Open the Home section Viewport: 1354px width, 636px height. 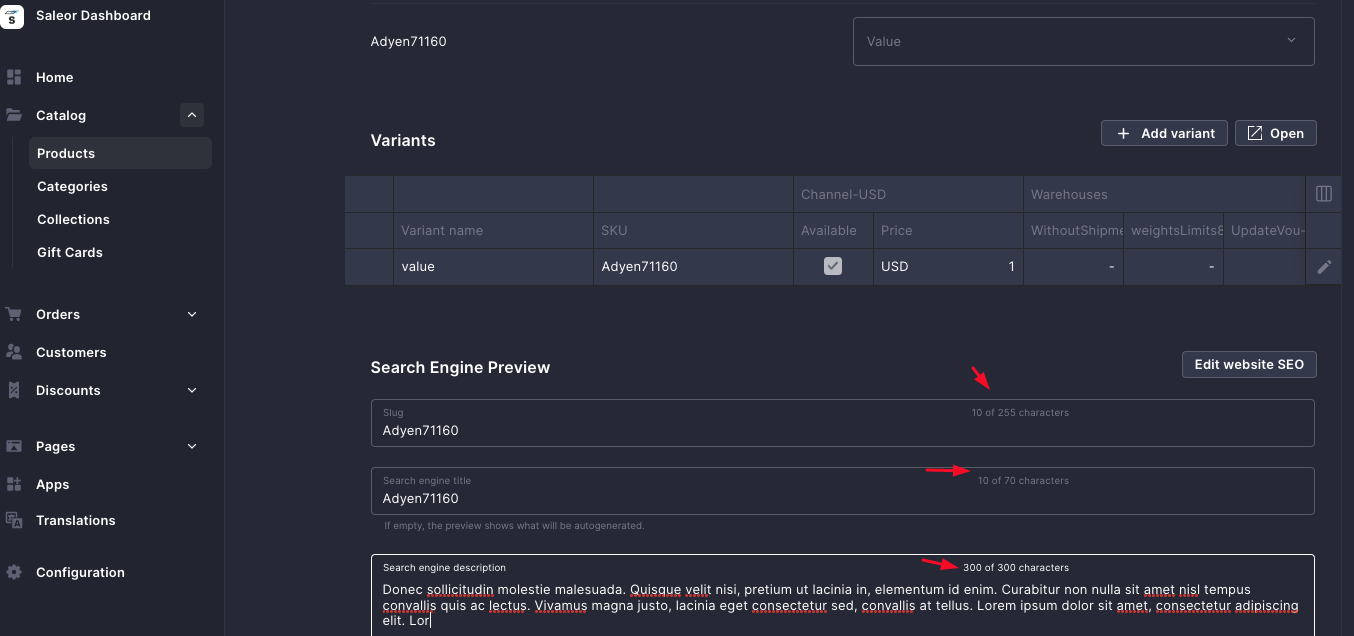coord(54,77)
